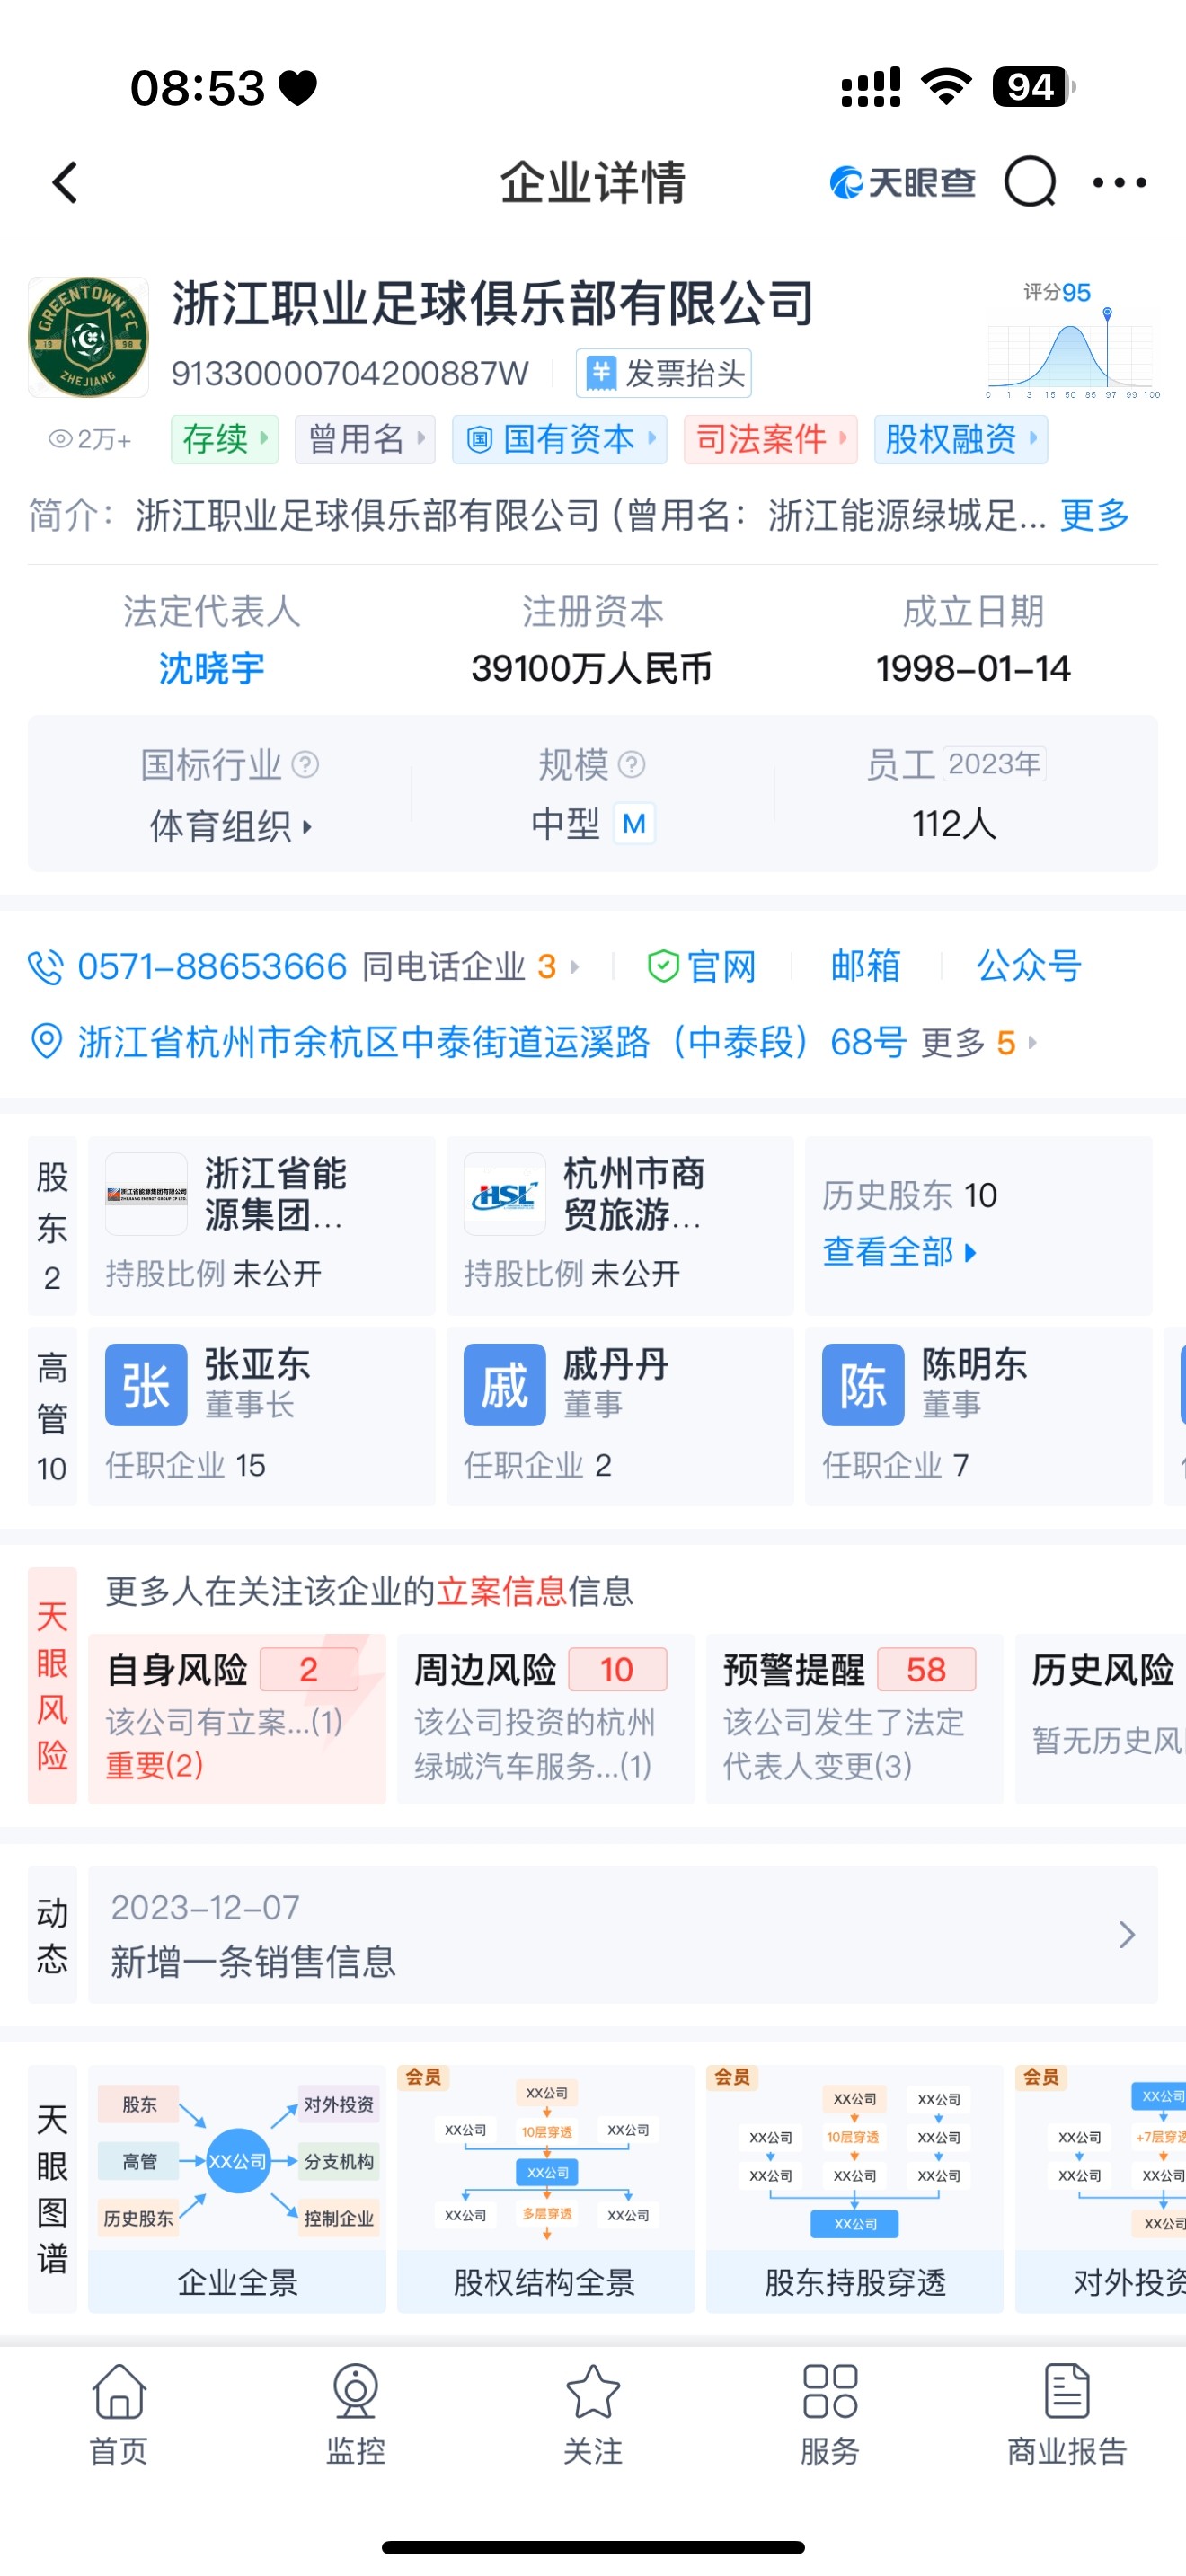The height and width of the screenshot is (2576, 1186).
Task: Open the 官网 official website link
Action: [x=702, y=966]
